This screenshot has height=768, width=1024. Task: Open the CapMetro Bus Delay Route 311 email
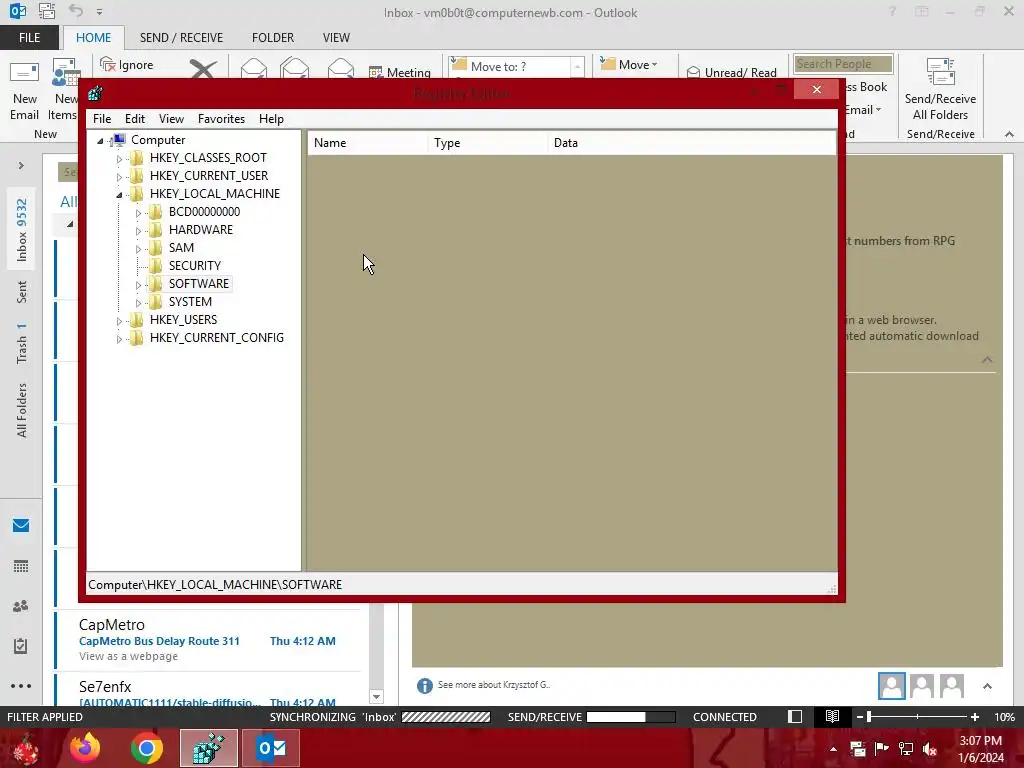click(x=208, y=641)
